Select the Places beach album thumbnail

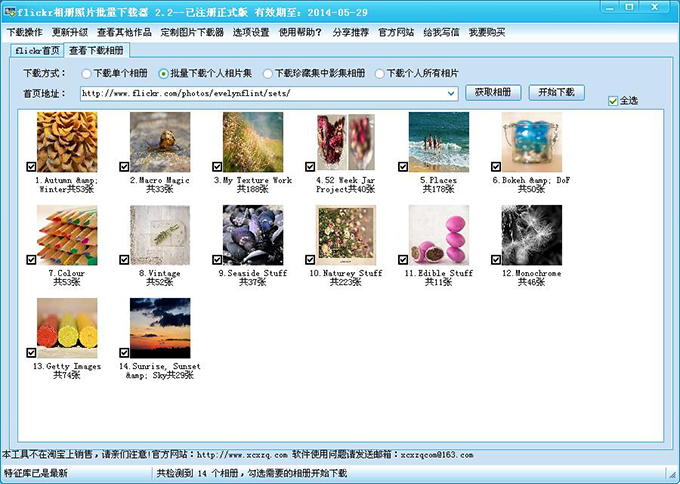tap(439, 142)
